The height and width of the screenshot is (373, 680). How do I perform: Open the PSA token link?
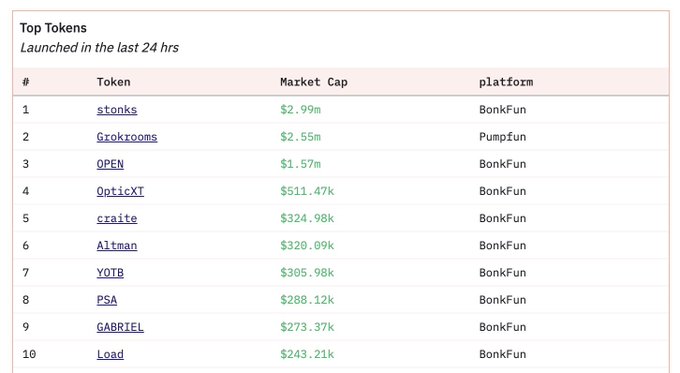coord(107,300)
